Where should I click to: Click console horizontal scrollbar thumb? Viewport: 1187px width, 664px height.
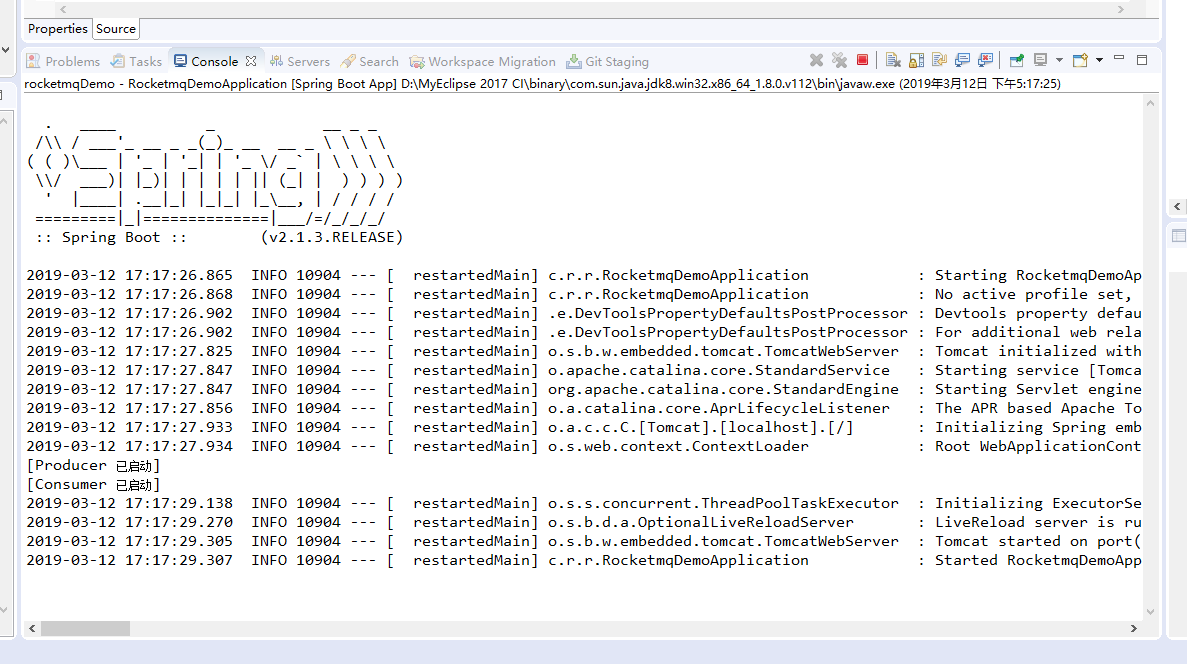click(86, 628)
